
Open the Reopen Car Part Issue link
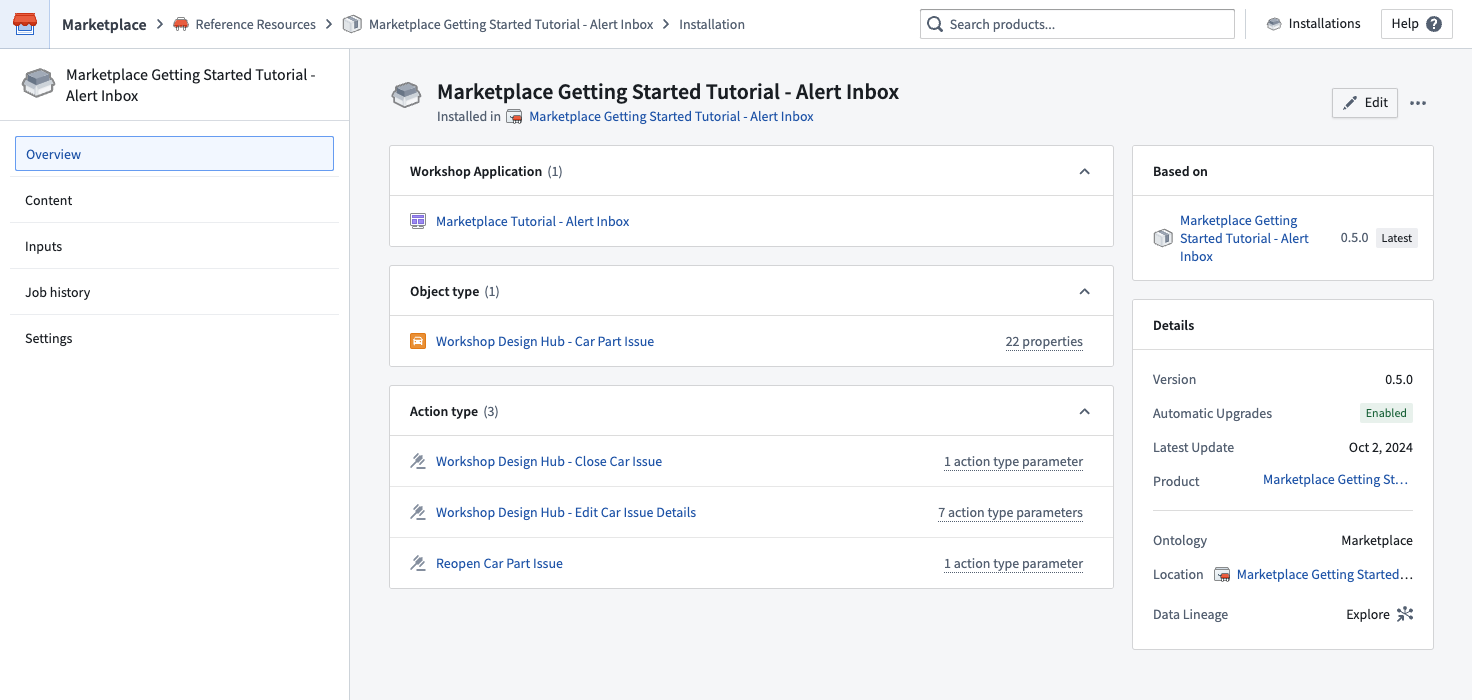coord(499,563)
